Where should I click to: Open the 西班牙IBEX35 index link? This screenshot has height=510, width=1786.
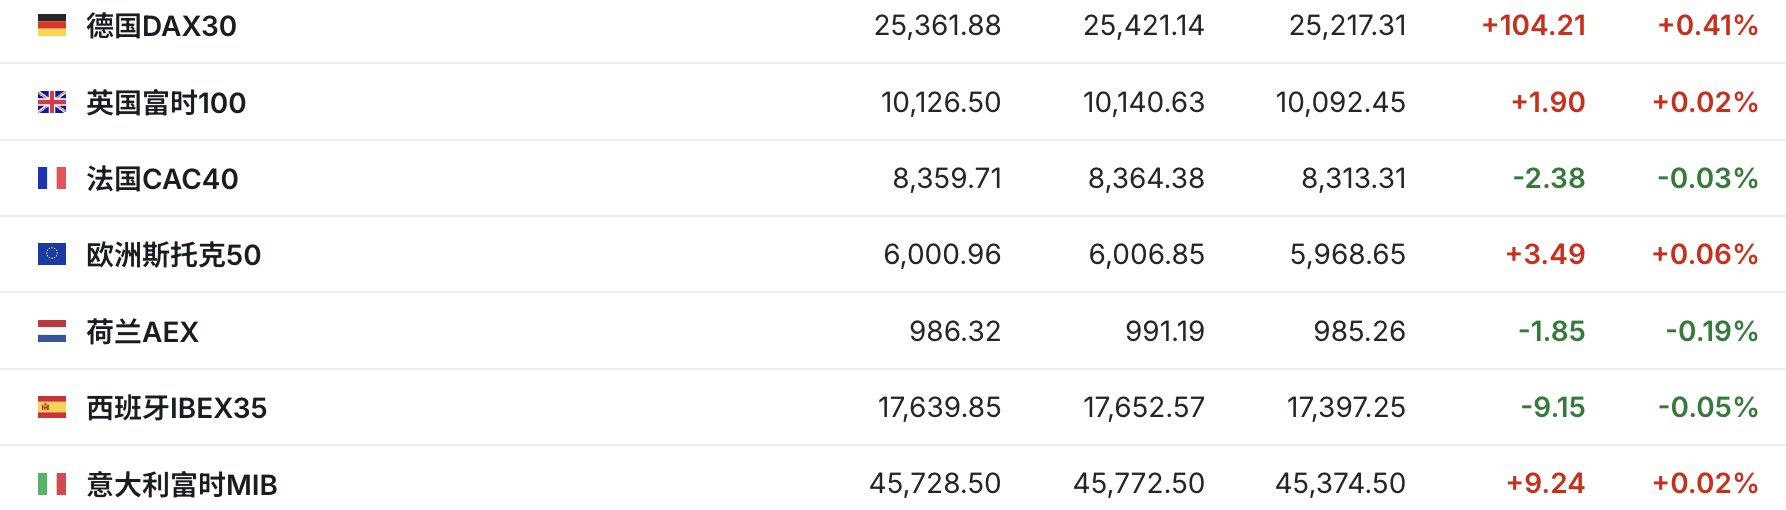(x=176, y=408)
